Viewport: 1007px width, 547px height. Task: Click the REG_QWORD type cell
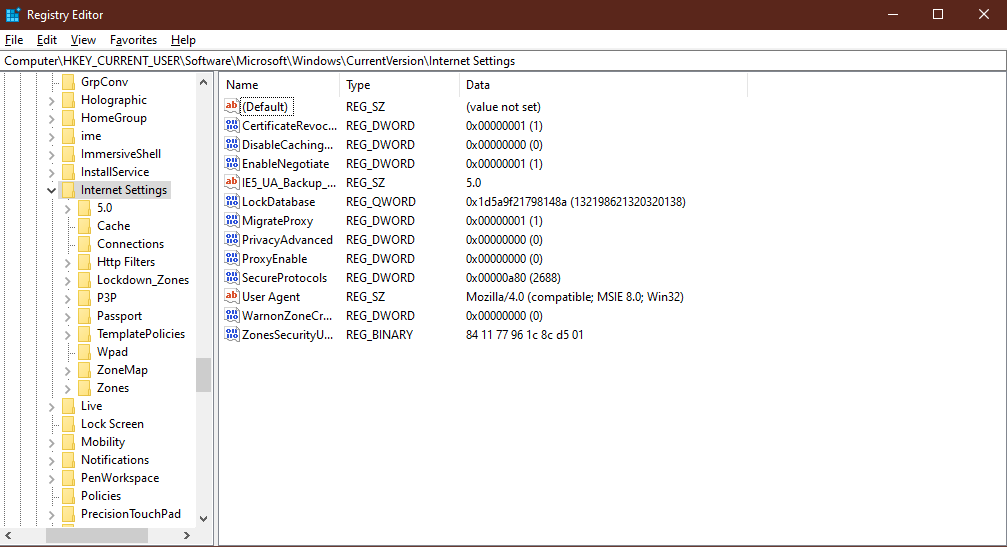(x=381, y=202)
